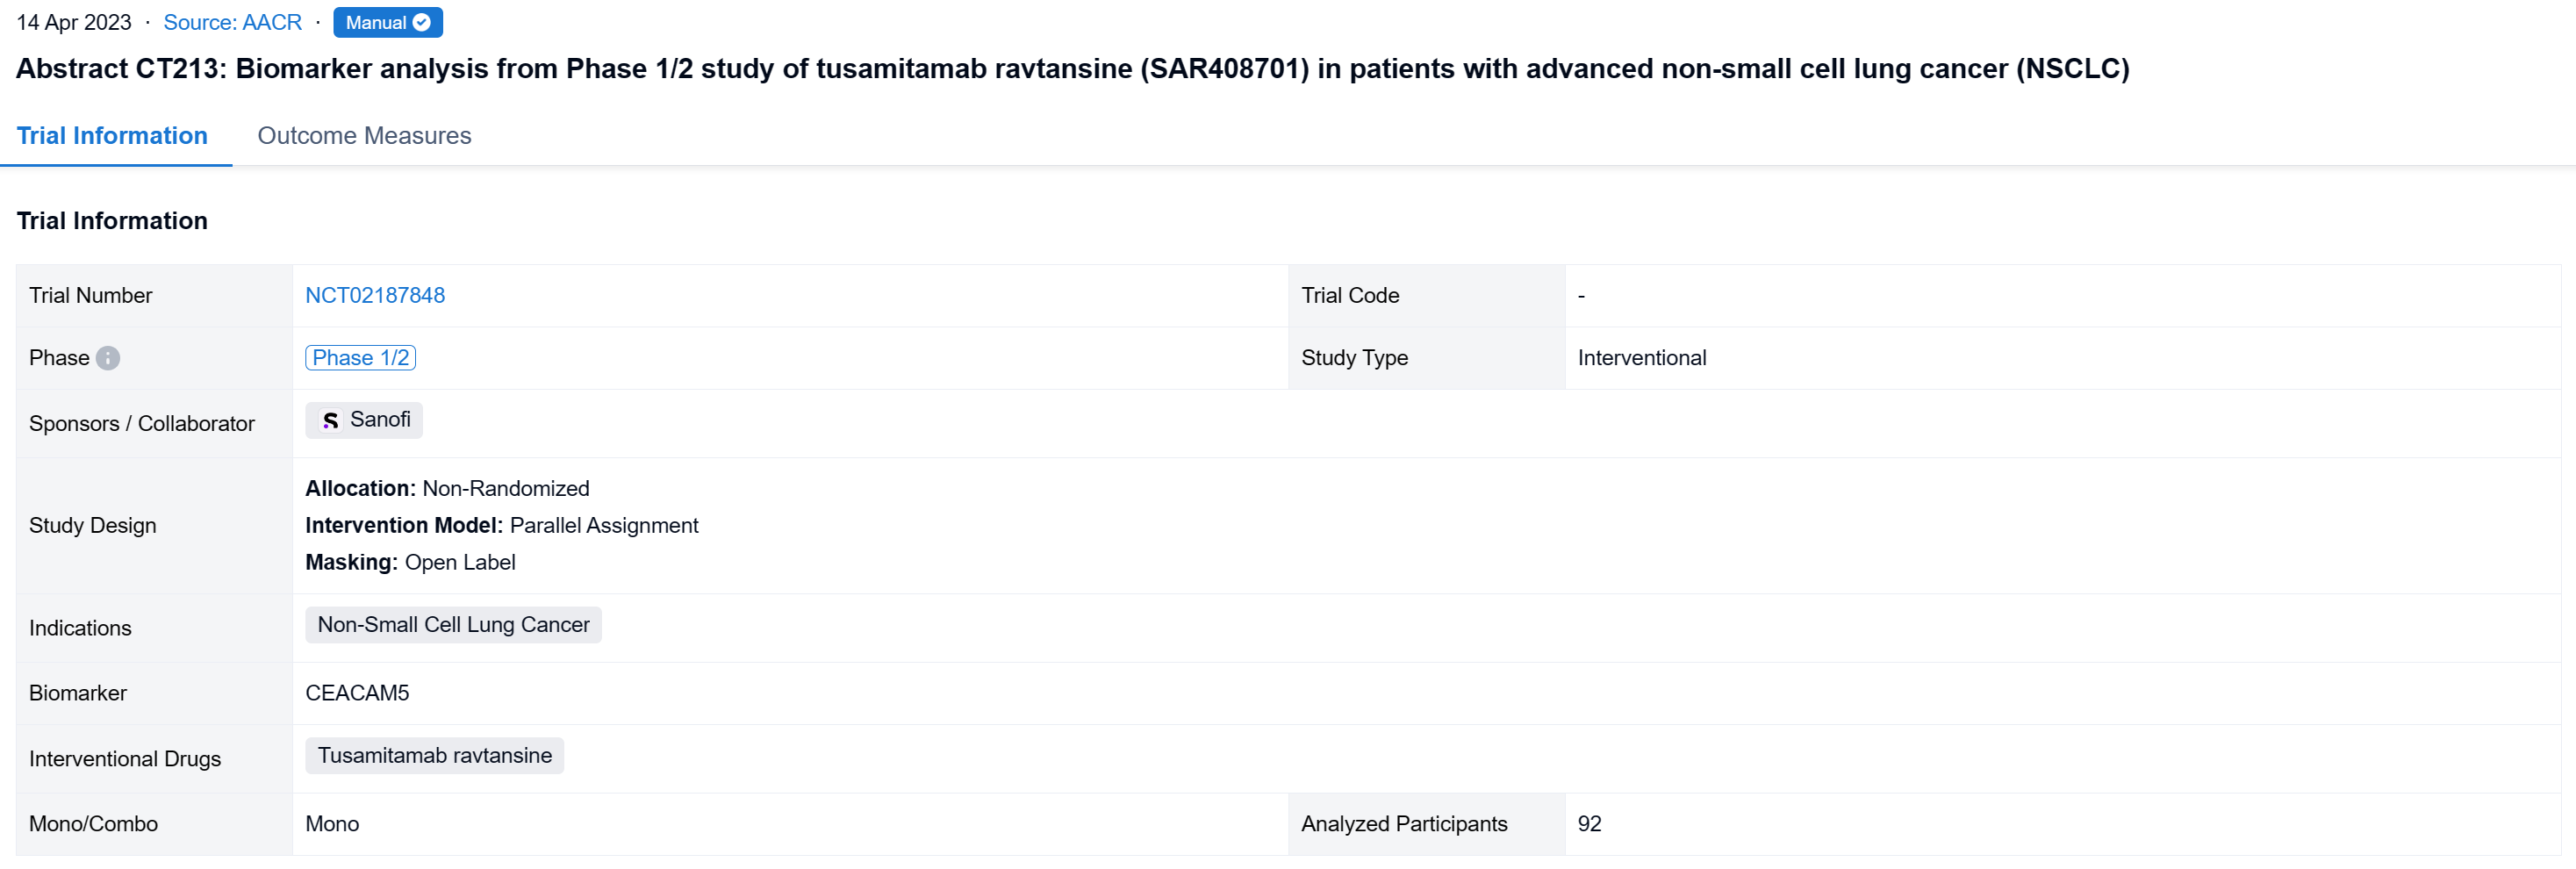This screenshot has width=2576, height=869.
Task: Select the Non-Small Cell Lung Cancer tag
Action: [x=453, y=625]
